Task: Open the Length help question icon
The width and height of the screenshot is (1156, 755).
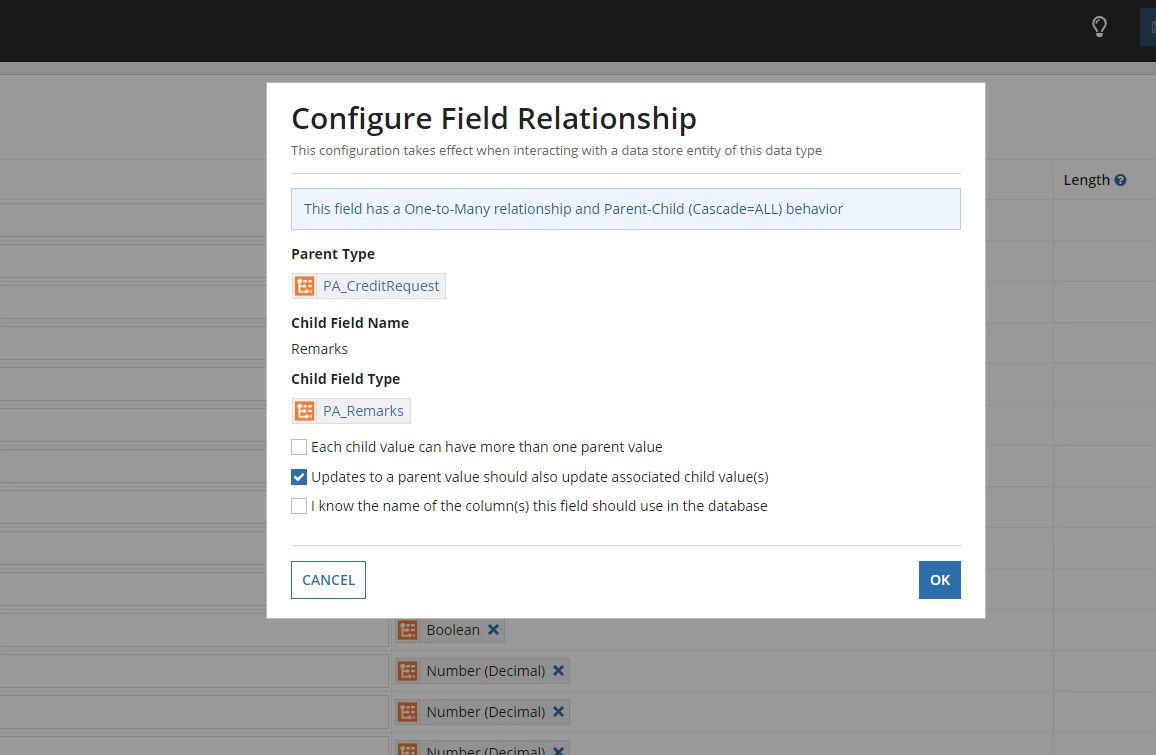Action: [1120, 180]
